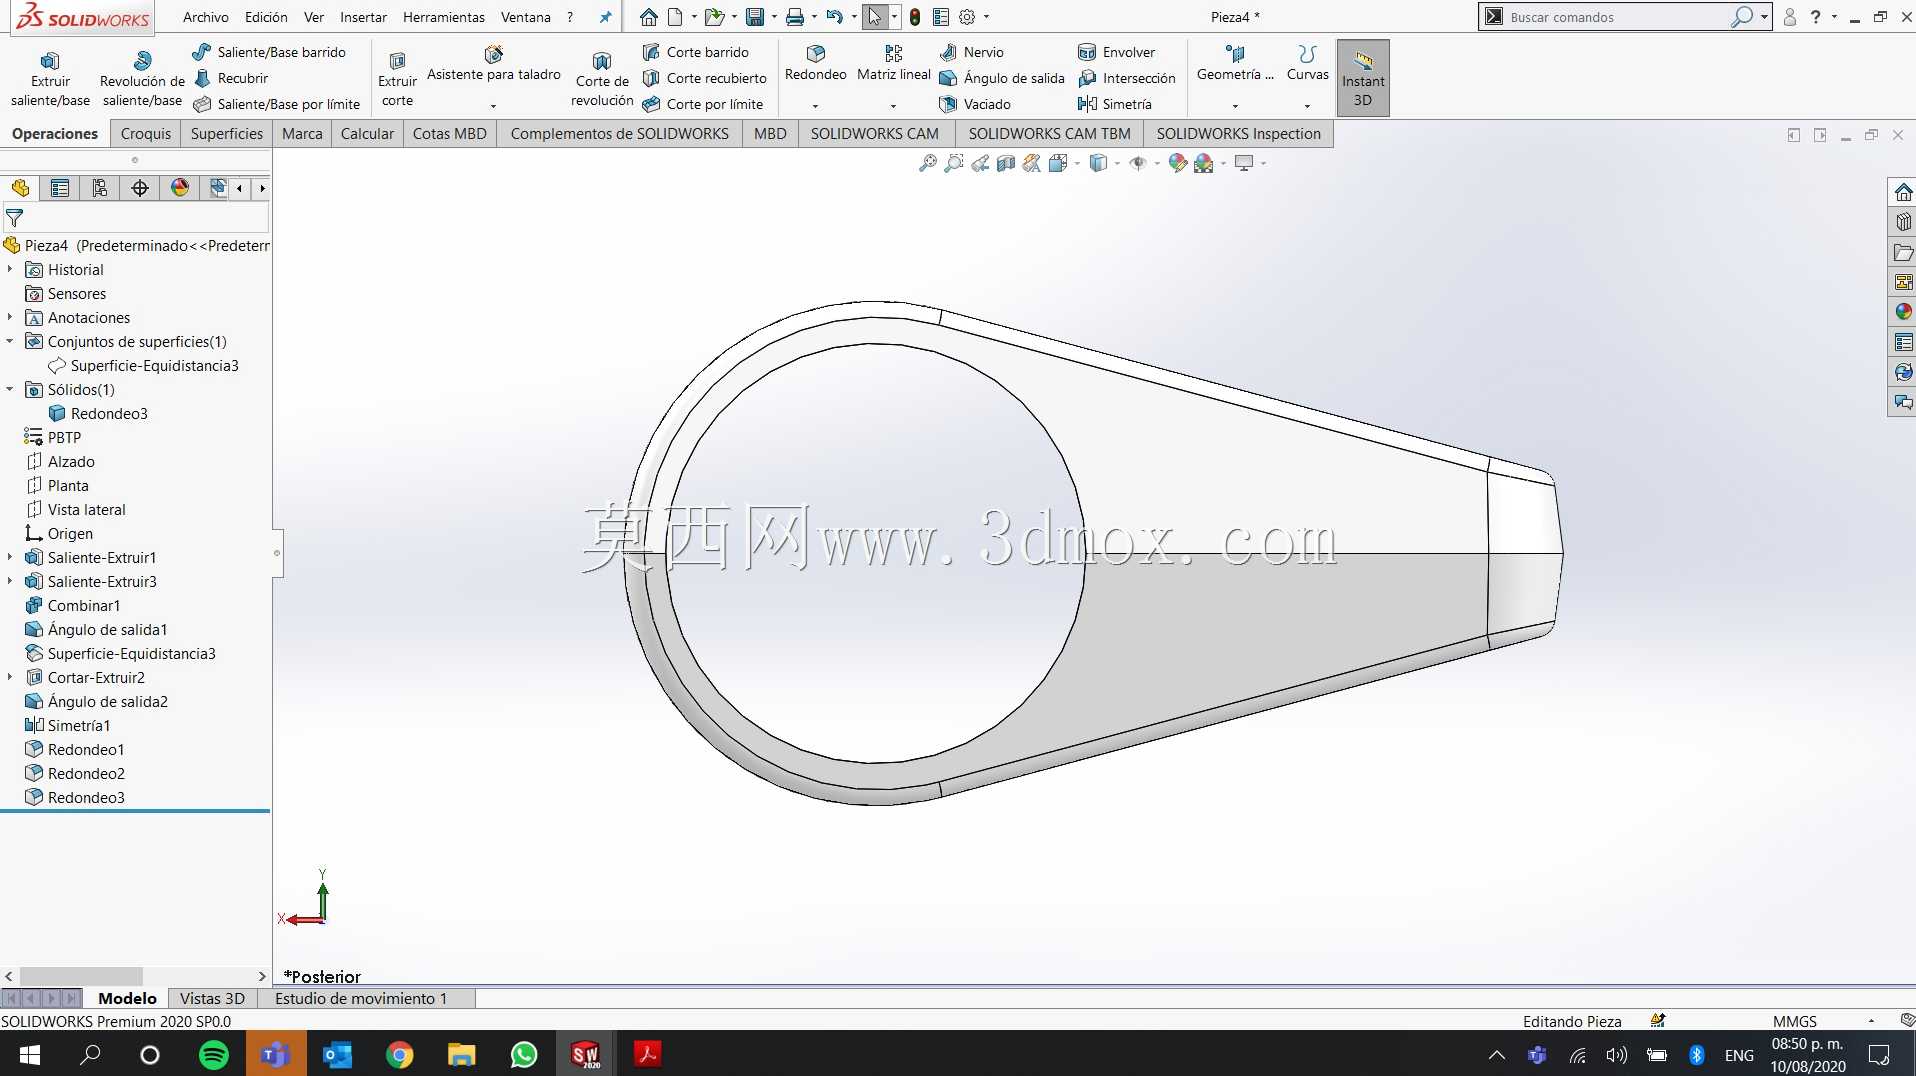The width and height of the screenshot is (1916, 1076).
Task: Toggle hide/show items eye icon
Action: 1137,163
